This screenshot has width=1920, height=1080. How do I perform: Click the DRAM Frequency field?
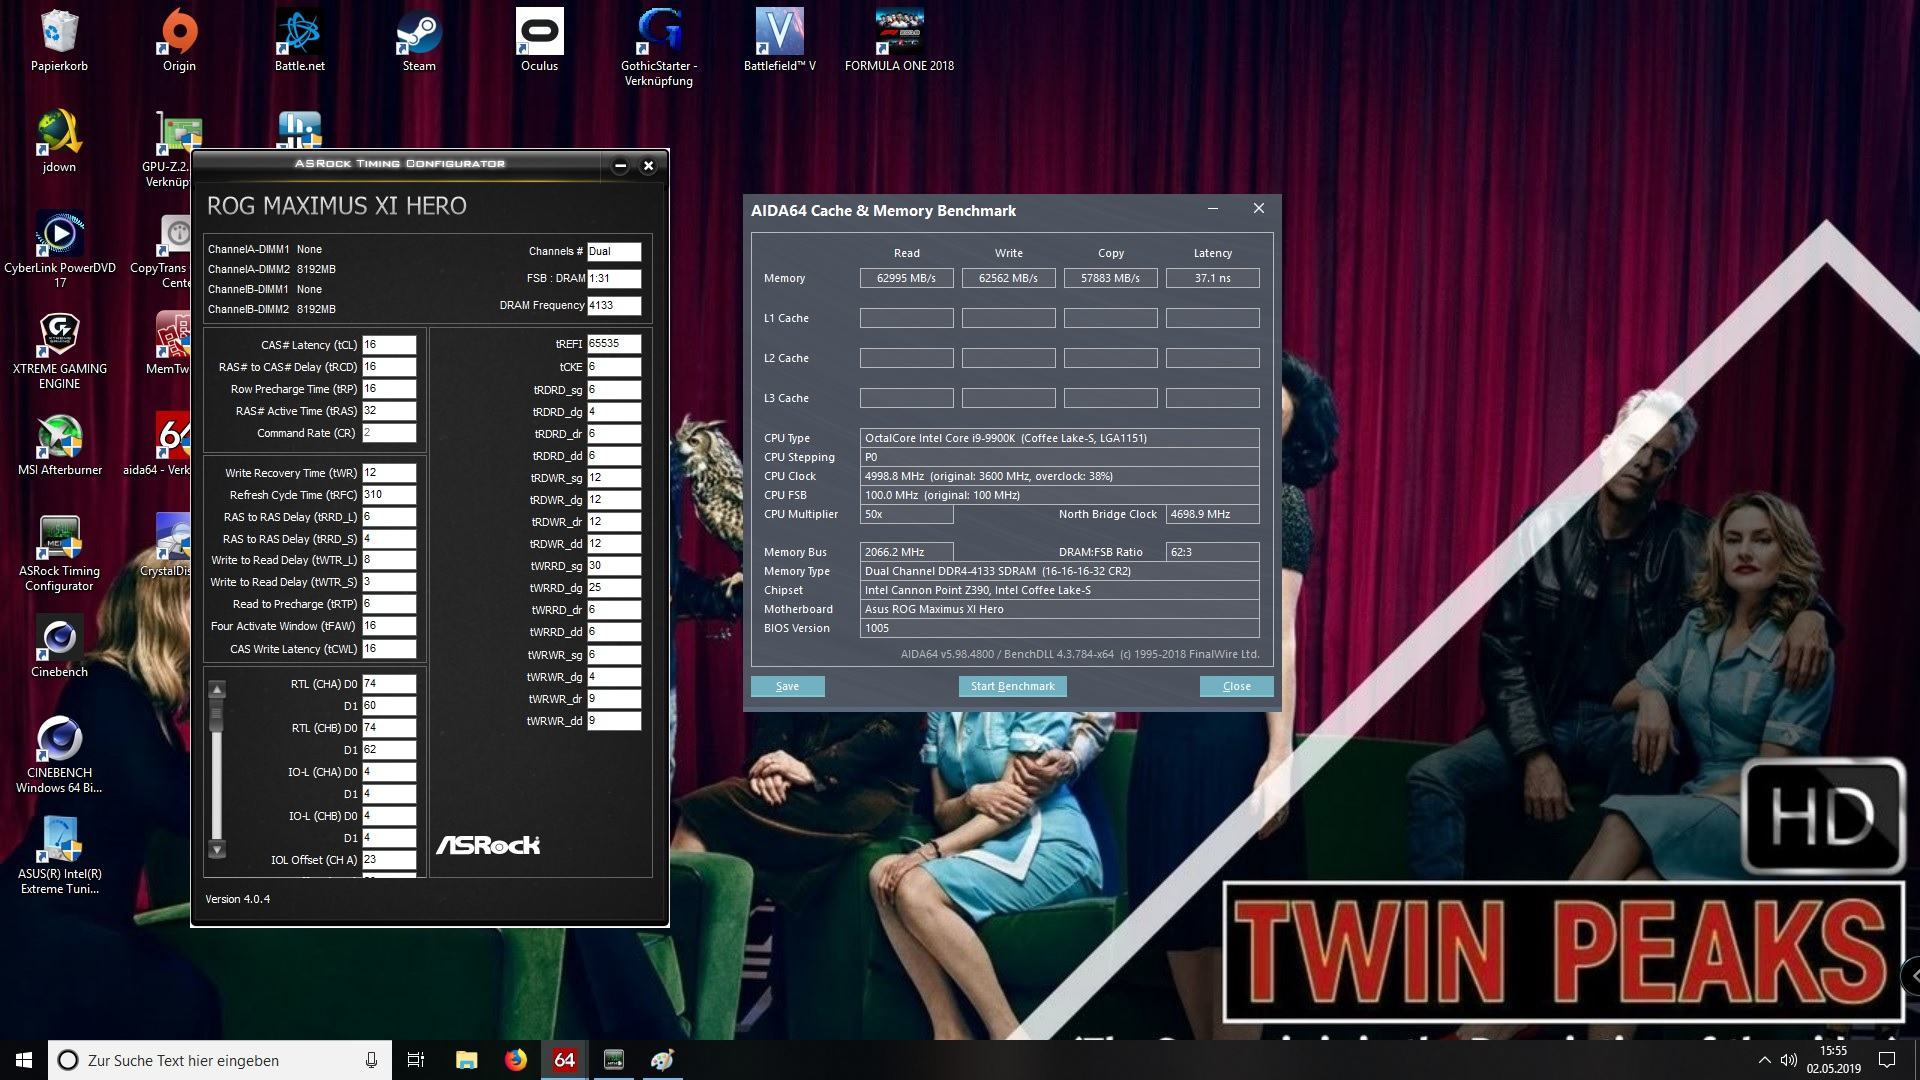click(x=614, y=306)
